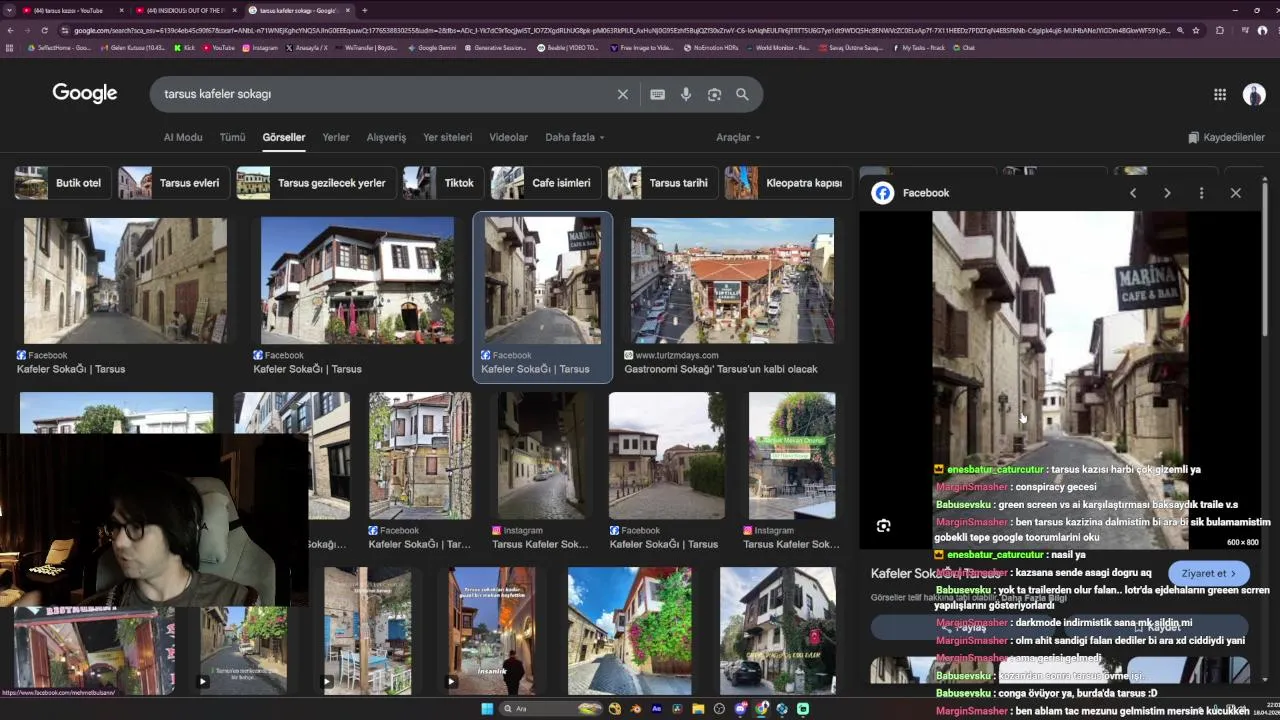Image resolution: width=1280 pixels, height=720 pixels.
Task: Apply the Tarsus tarihi filter chip
Action: tap(663, 183)
